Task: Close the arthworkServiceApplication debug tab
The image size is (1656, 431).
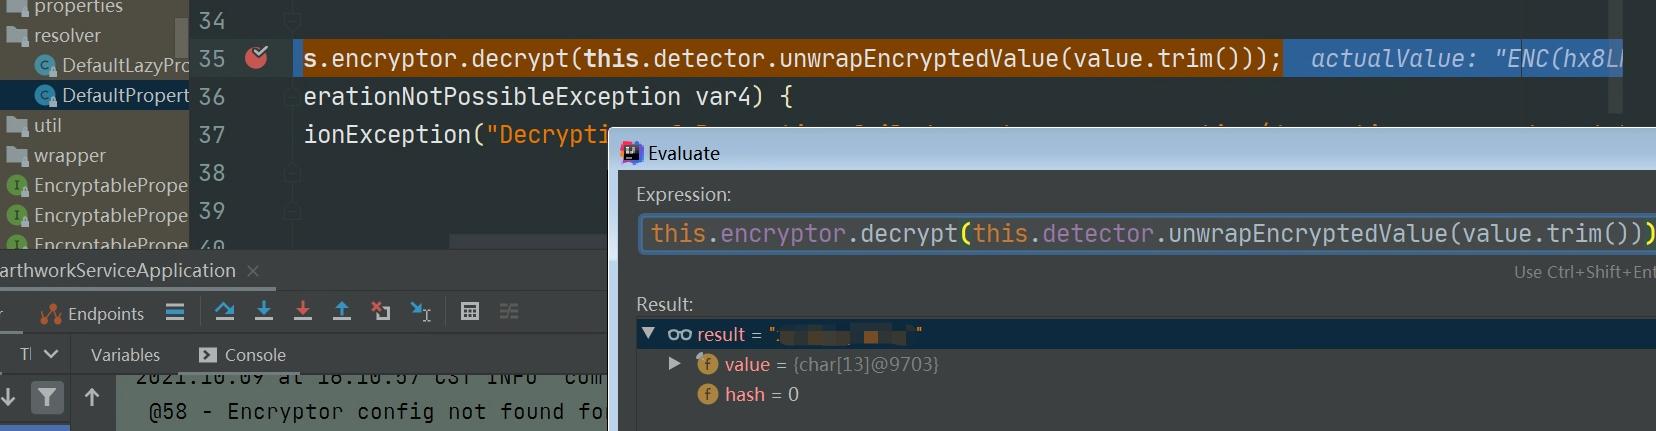Action: tap(253, 271)
